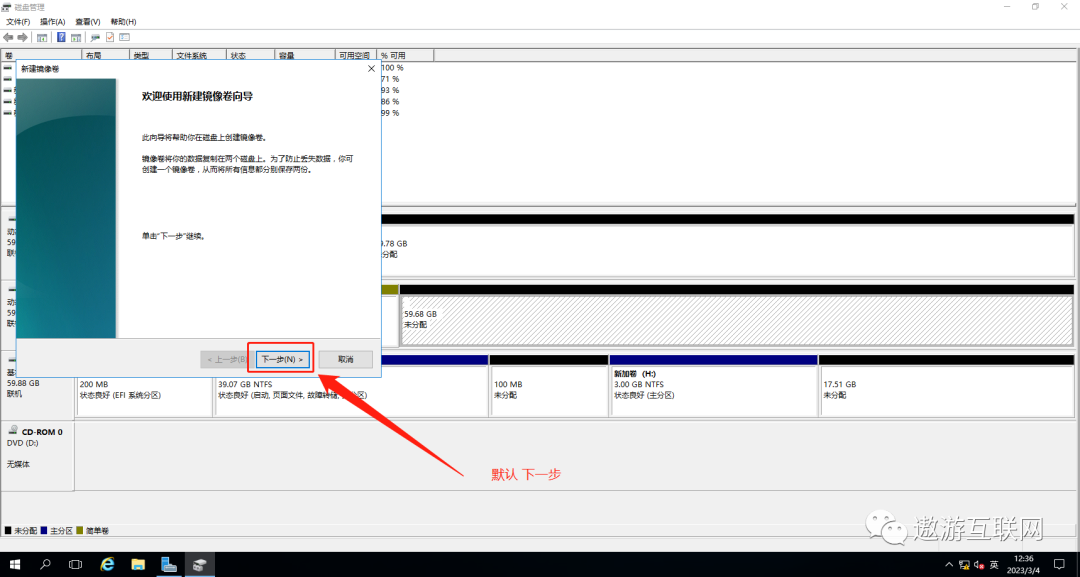Select the 59.68 GB unallocated hatched region

736,320
